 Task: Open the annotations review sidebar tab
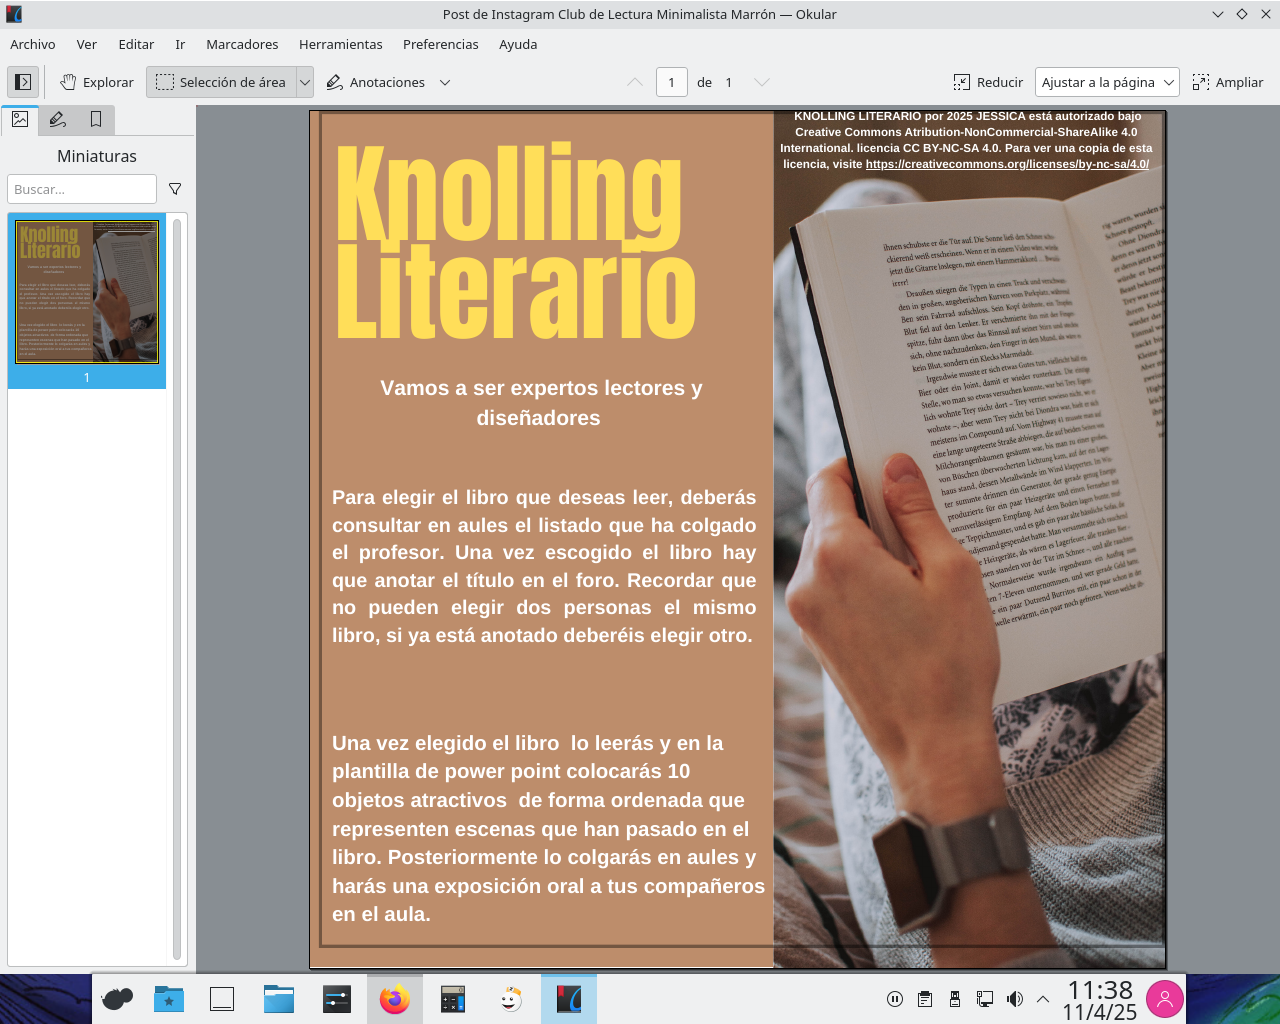[x=58, y=119]
